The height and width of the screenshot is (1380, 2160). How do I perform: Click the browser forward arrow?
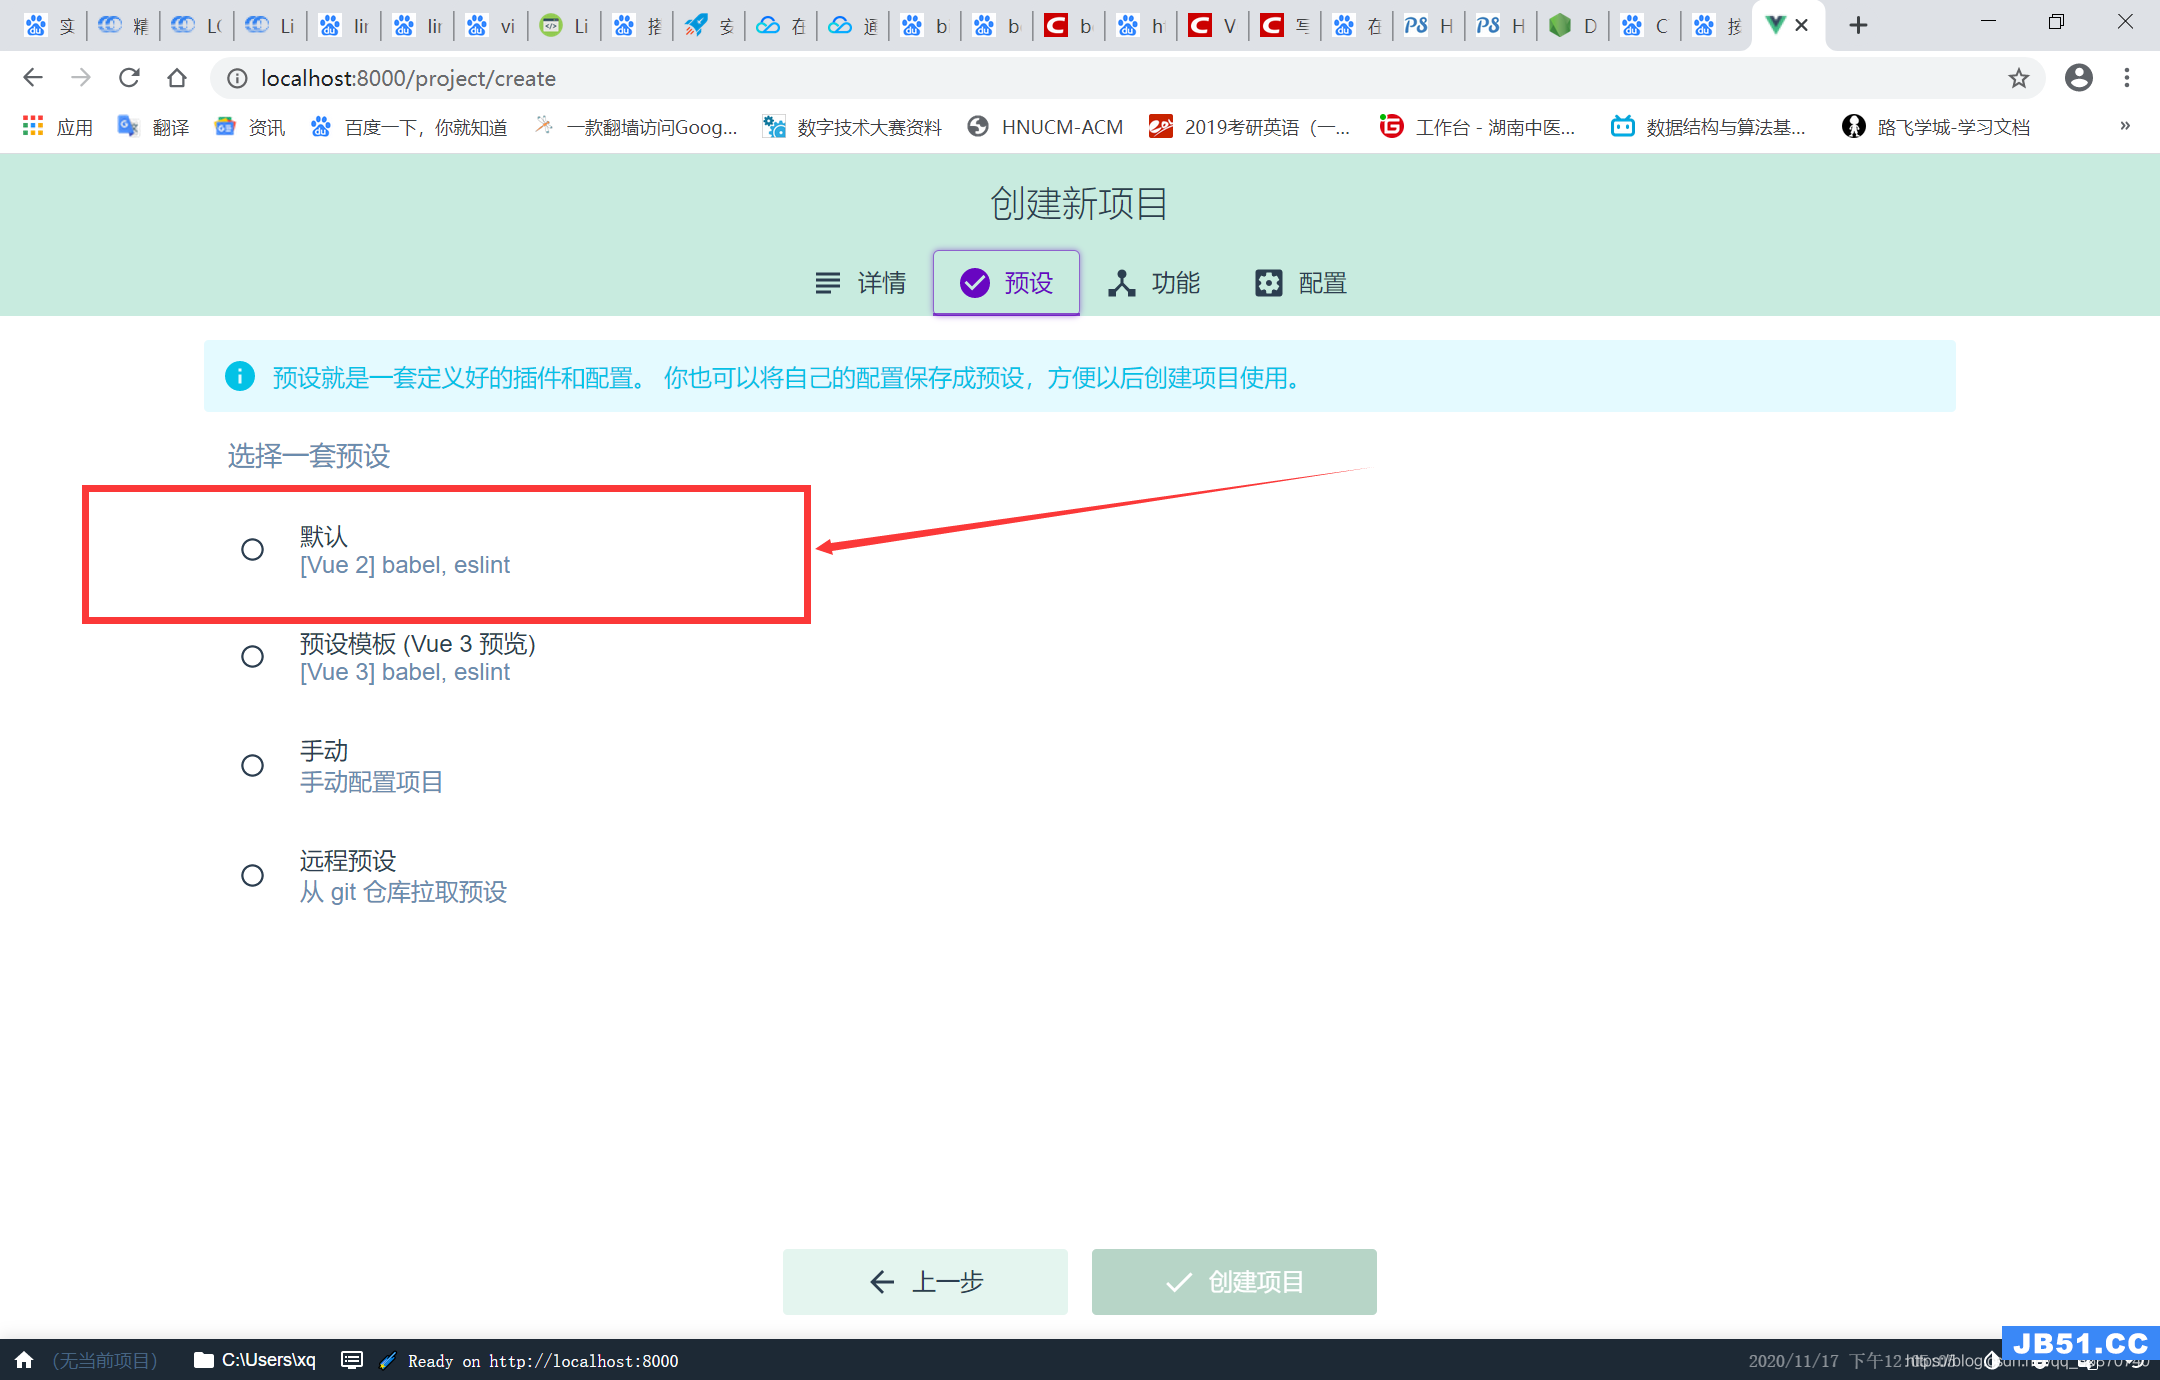pyautogui.click(x=81, y=78)
